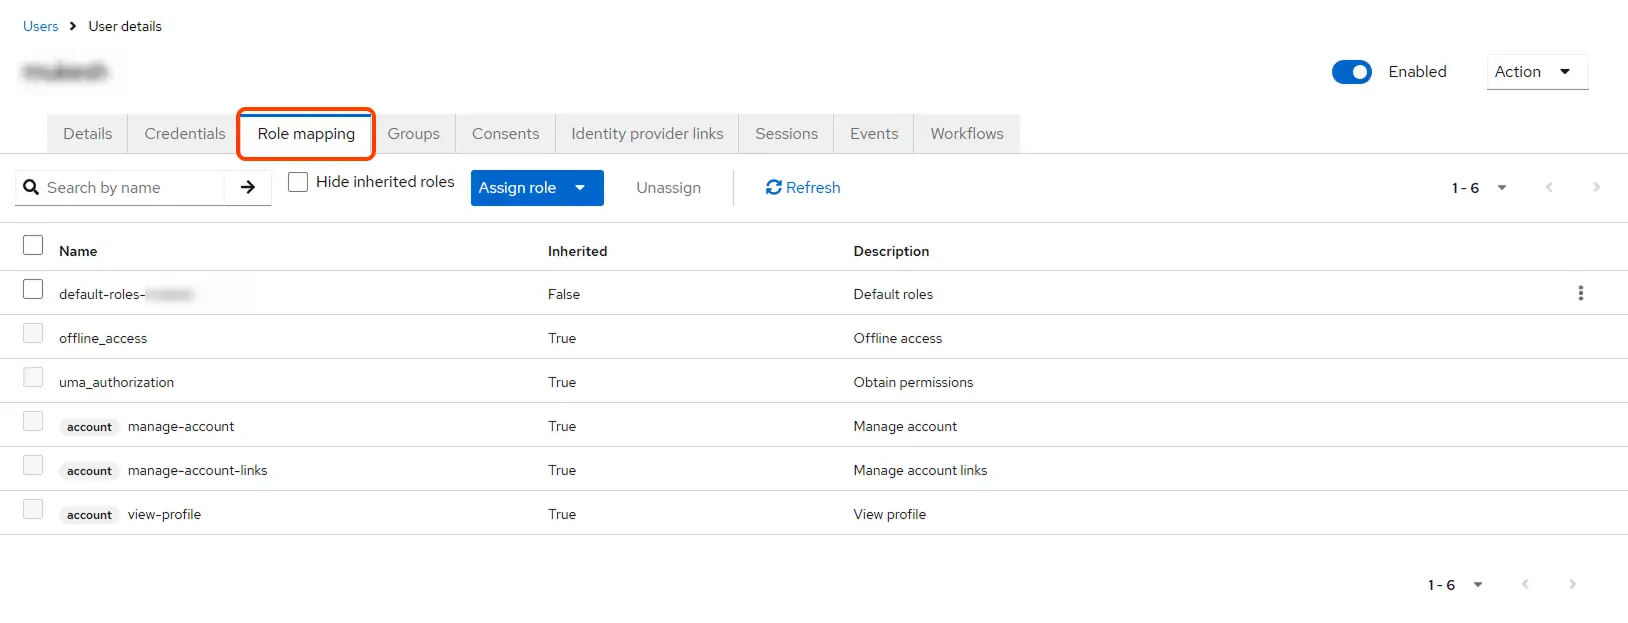Open the Assign role dropdown
This screenshot has height=623, width=1628.
point(537,188)
